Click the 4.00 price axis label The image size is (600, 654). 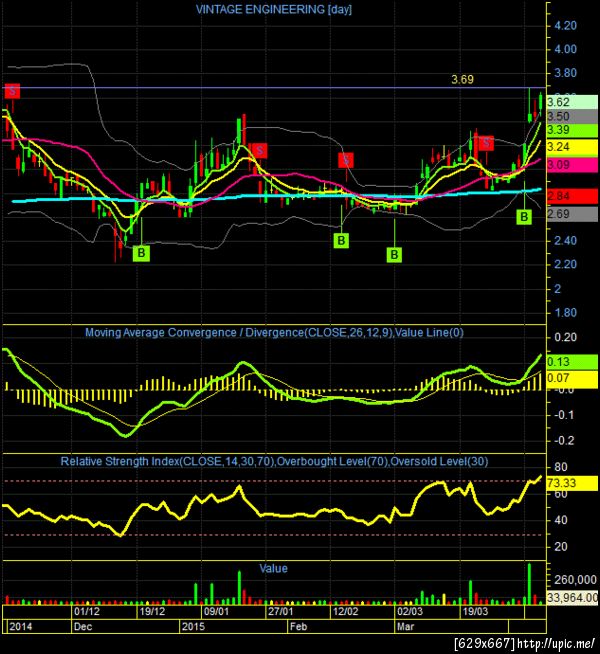pyautogui.click(x=565, y=49)
